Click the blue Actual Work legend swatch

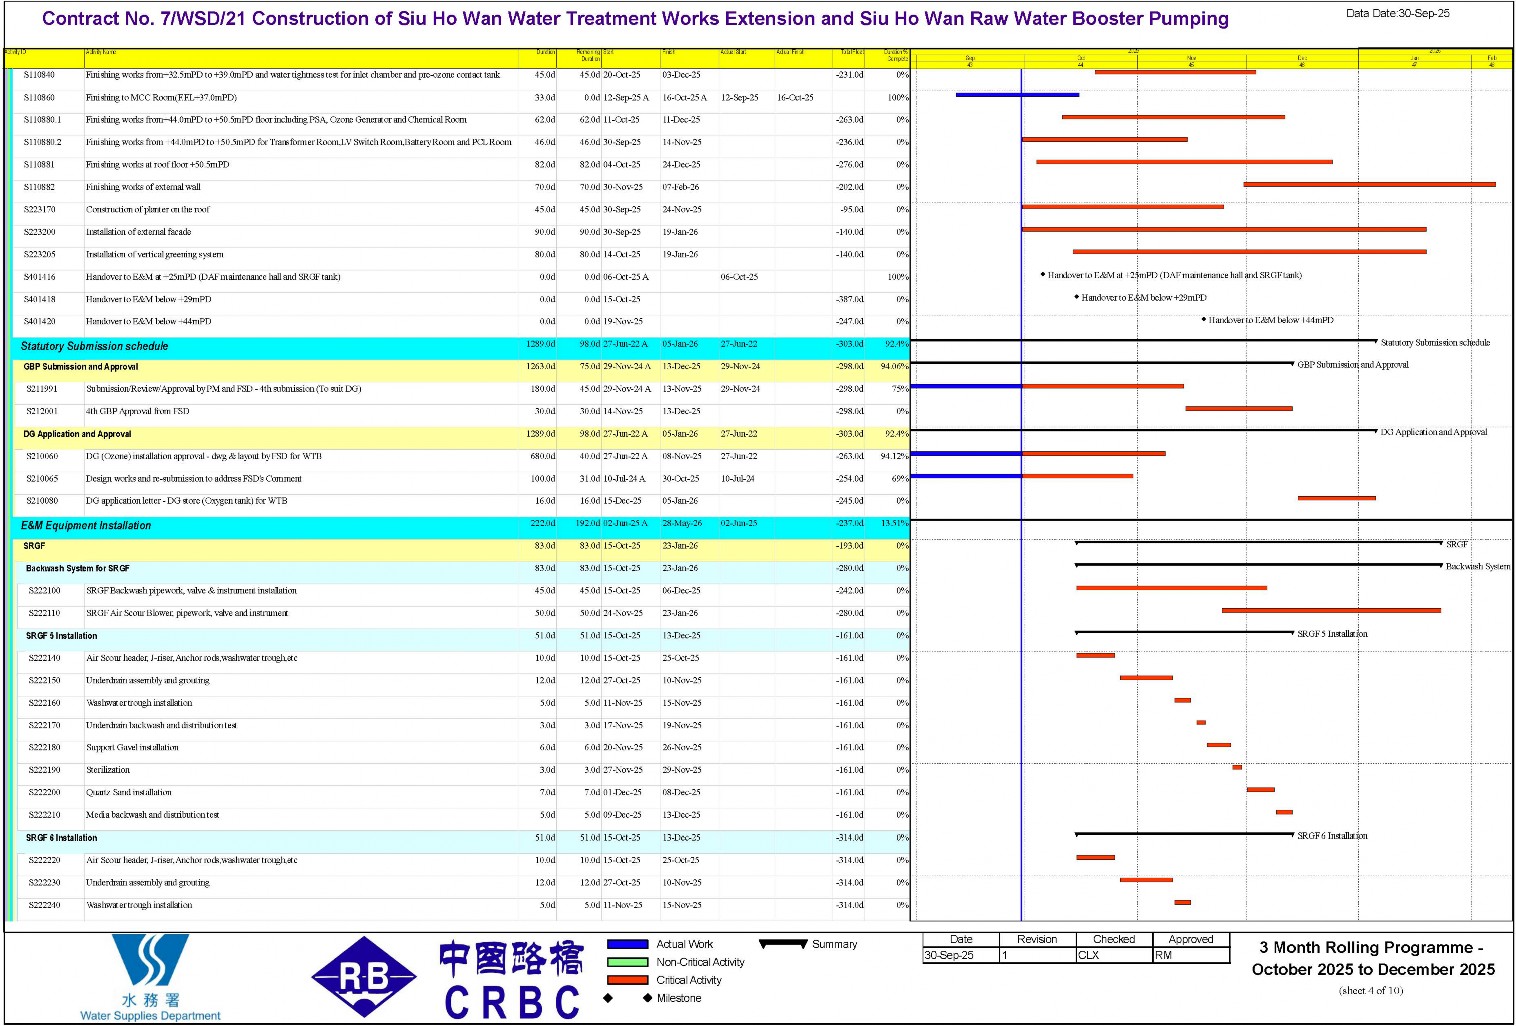point(627,944)
